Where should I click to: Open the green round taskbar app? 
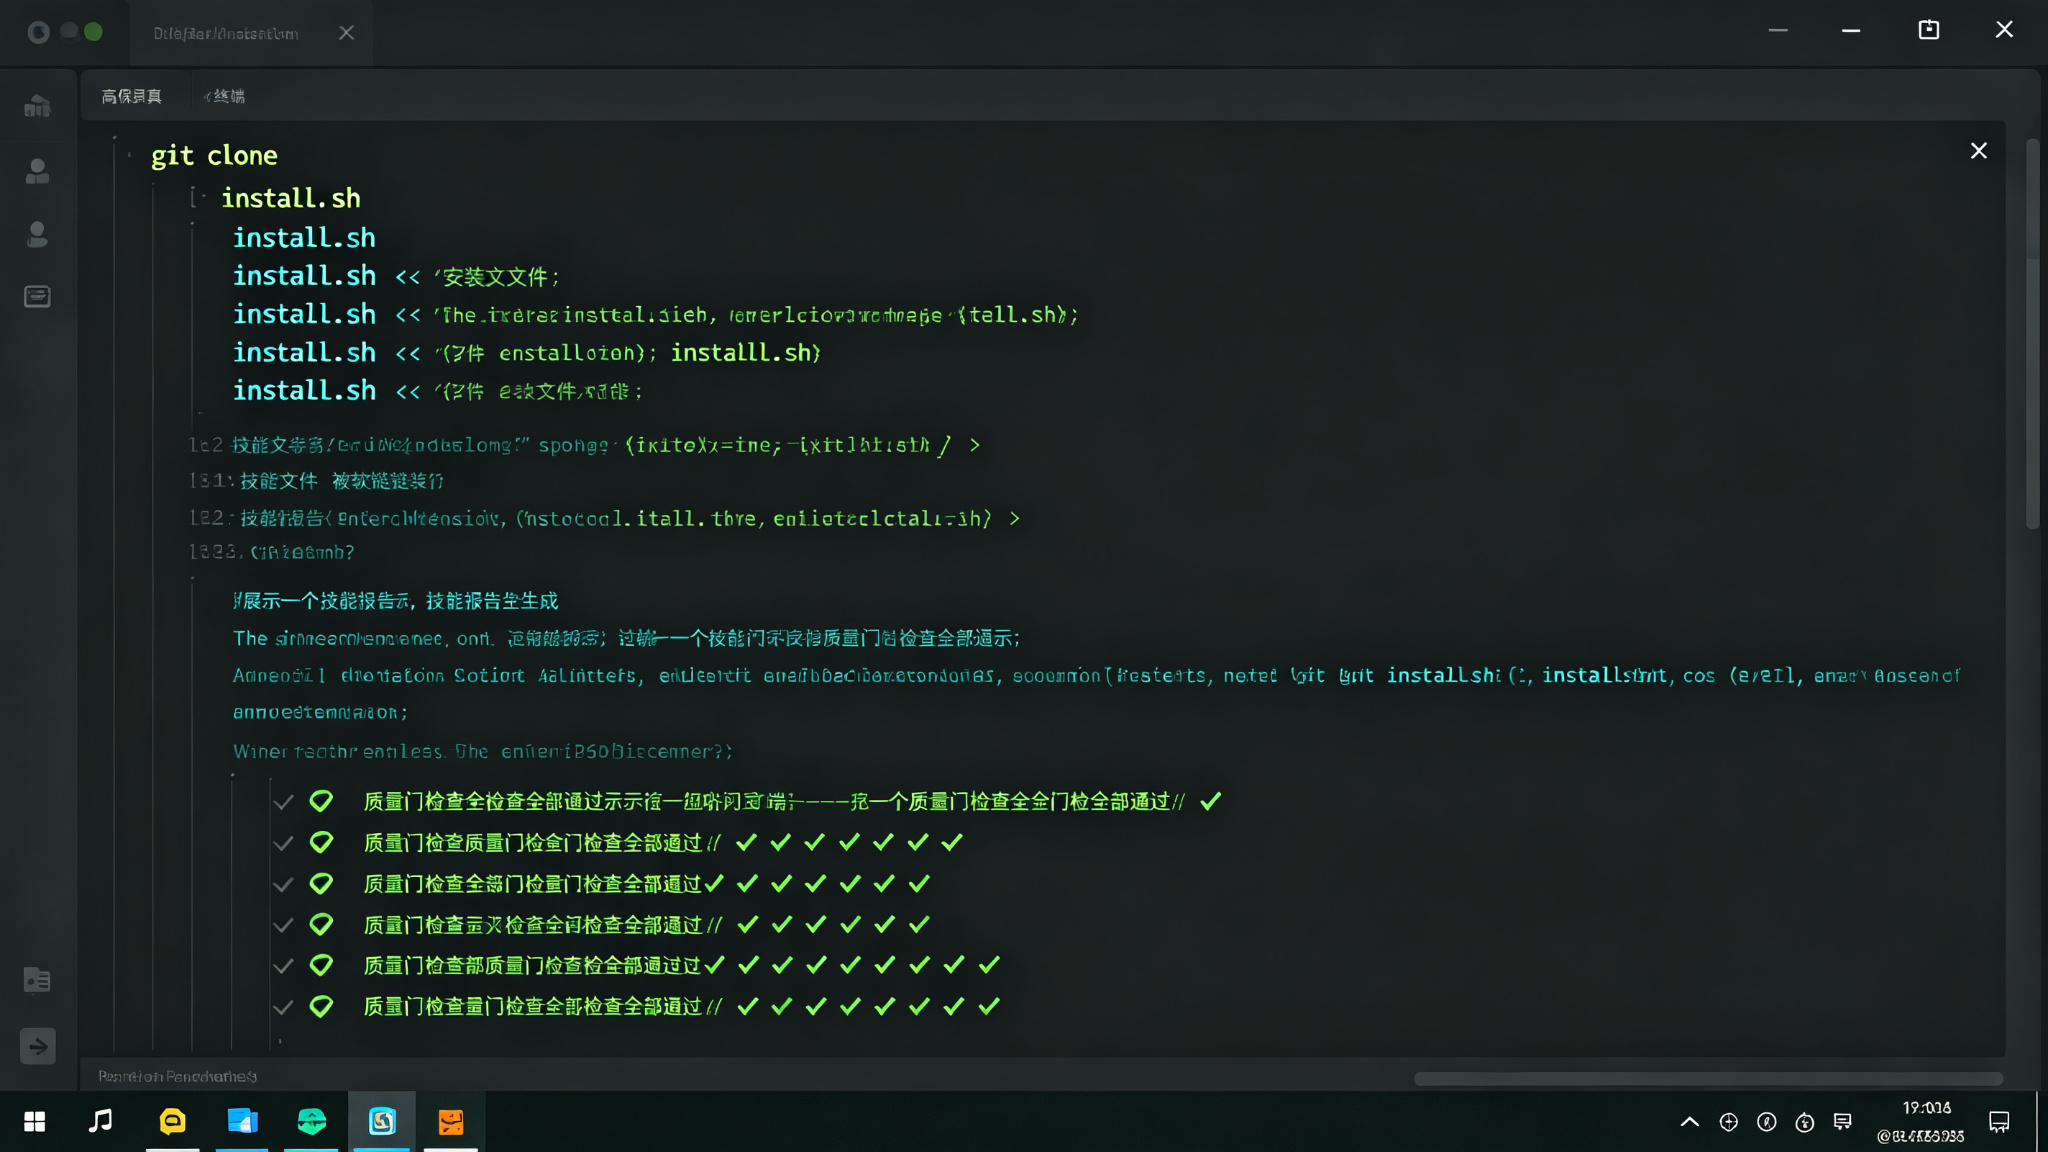pyautogui.click(x=311, y=1121)
